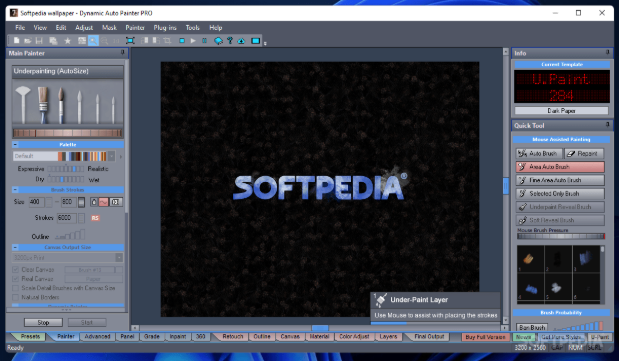Open the Plug-ins menu
This screenshot has height=361, width=619.
165,28
